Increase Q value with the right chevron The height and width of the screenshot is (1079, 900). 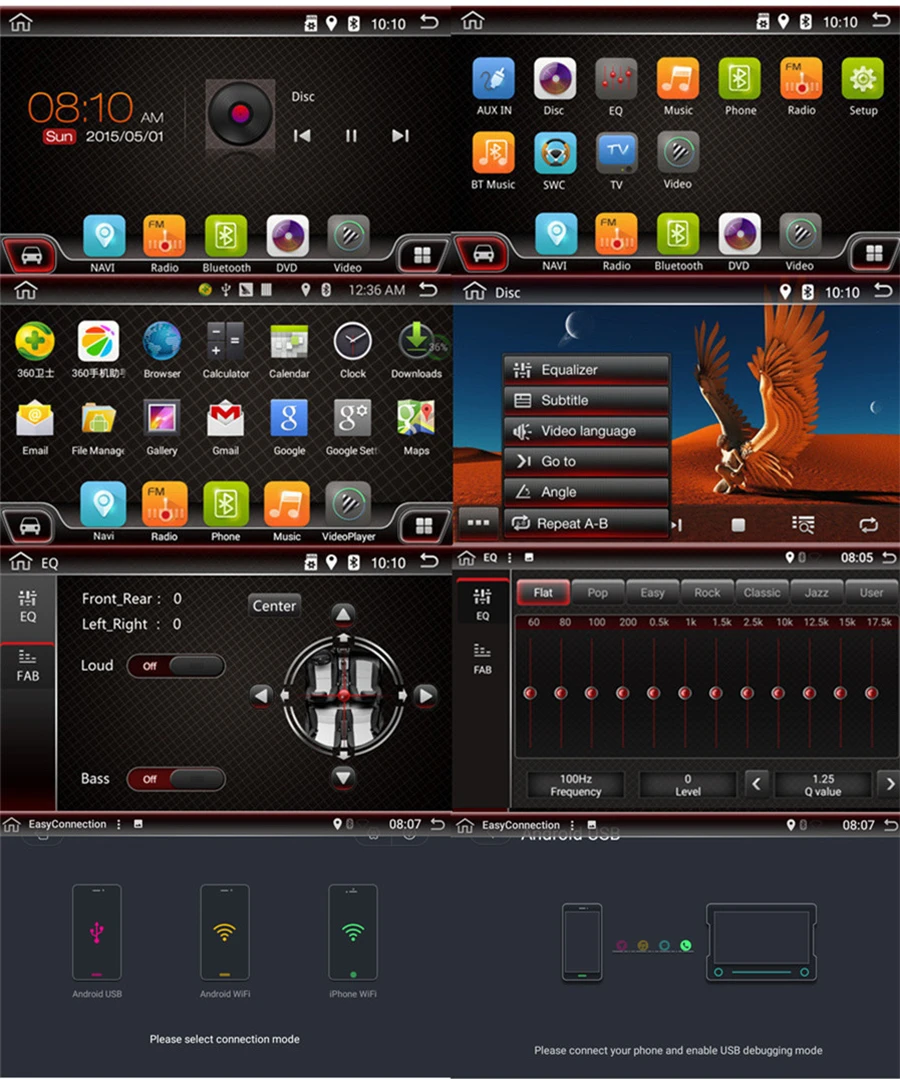click(x=888, y=784)
